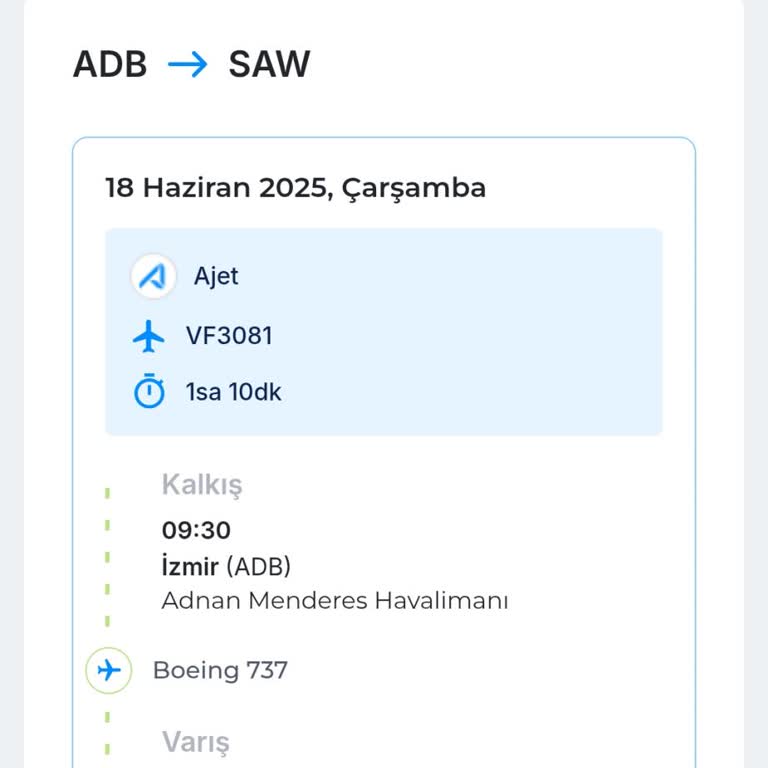Tap the Boeing 737 aircraft type

pos(220,670)
